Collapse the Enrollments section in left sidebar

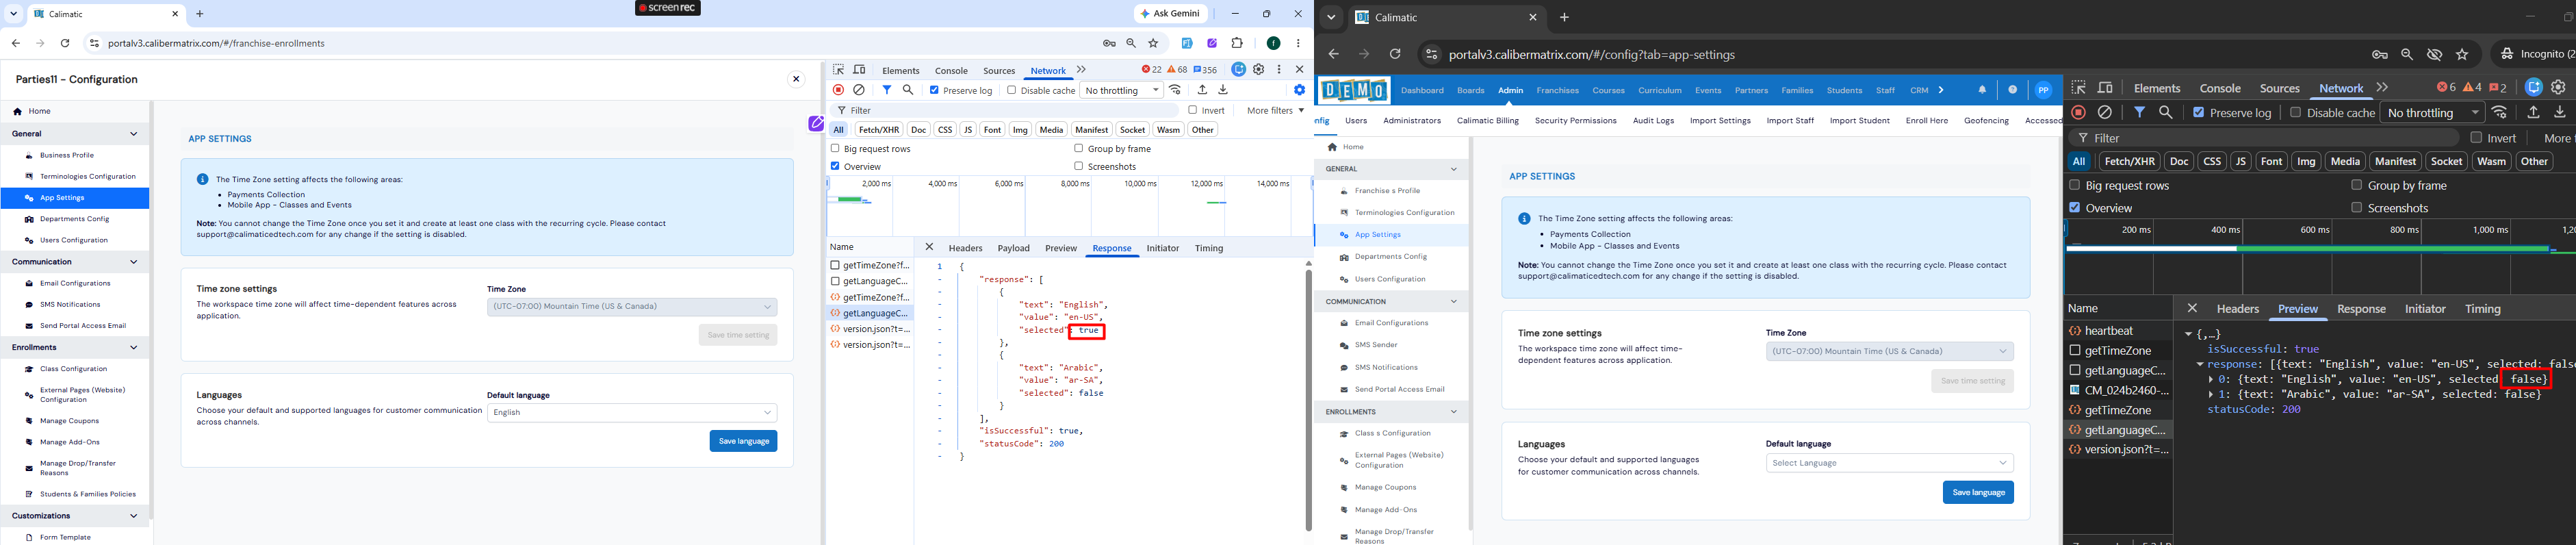point(134,347)
